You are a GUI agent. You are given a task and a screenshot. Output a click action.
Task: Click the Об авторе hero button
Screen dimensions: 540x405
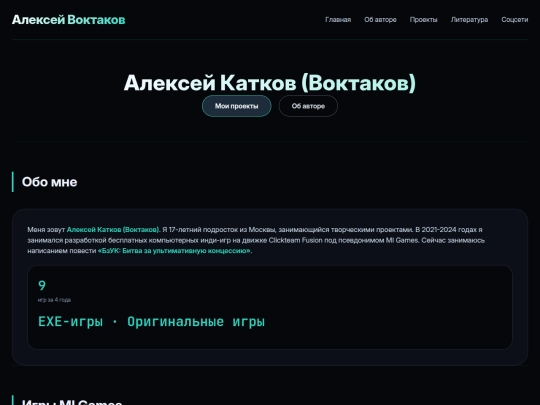click(x=308, y=106)
